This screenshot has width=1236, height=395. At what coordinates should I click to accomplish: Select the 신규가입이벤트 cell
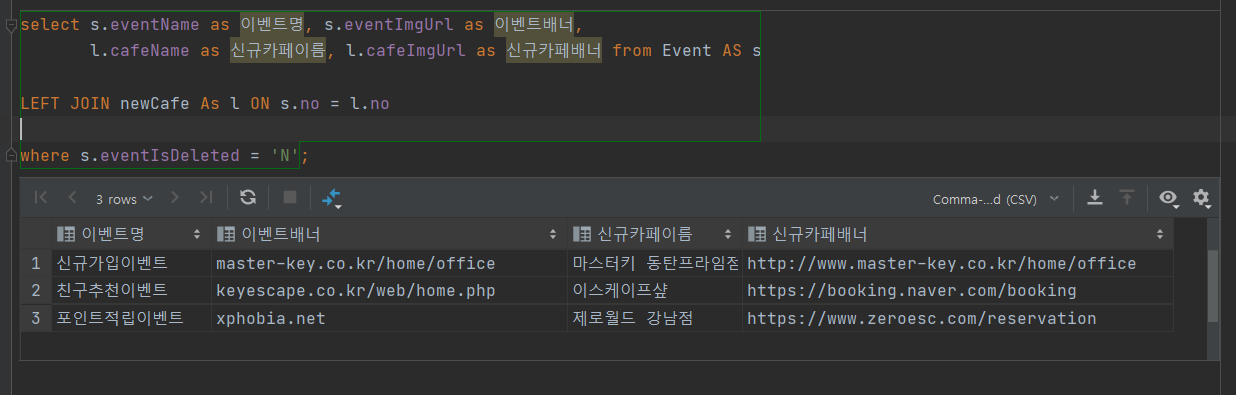[x=130, y=264]
